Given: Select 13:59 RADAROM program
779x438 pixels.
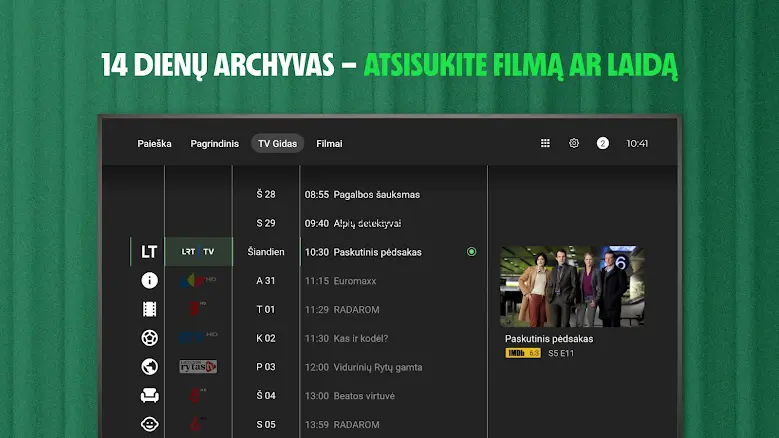Looking at the screenshot, I should click(342, 425).
